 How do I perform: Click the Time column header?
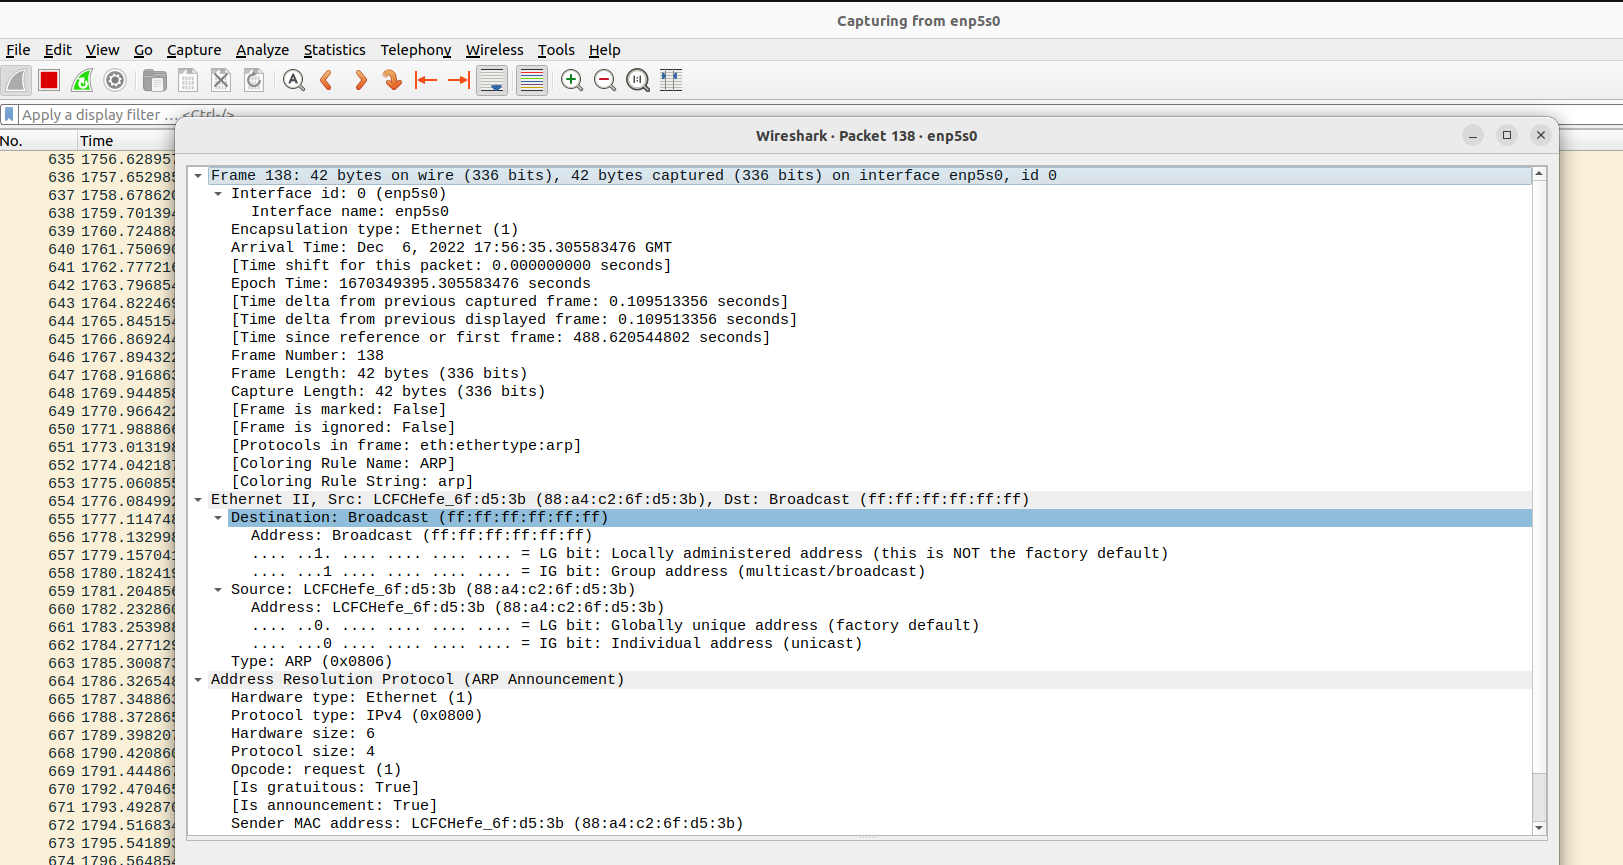pyautogui.click(x=127, y=141)
